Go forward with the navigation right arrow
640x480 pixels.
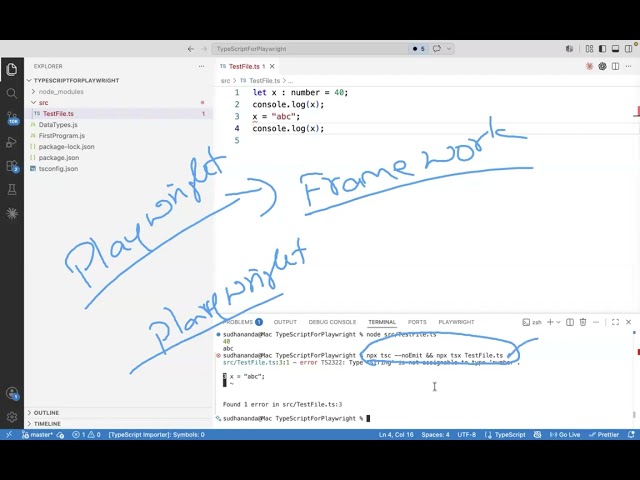[204, 49]
